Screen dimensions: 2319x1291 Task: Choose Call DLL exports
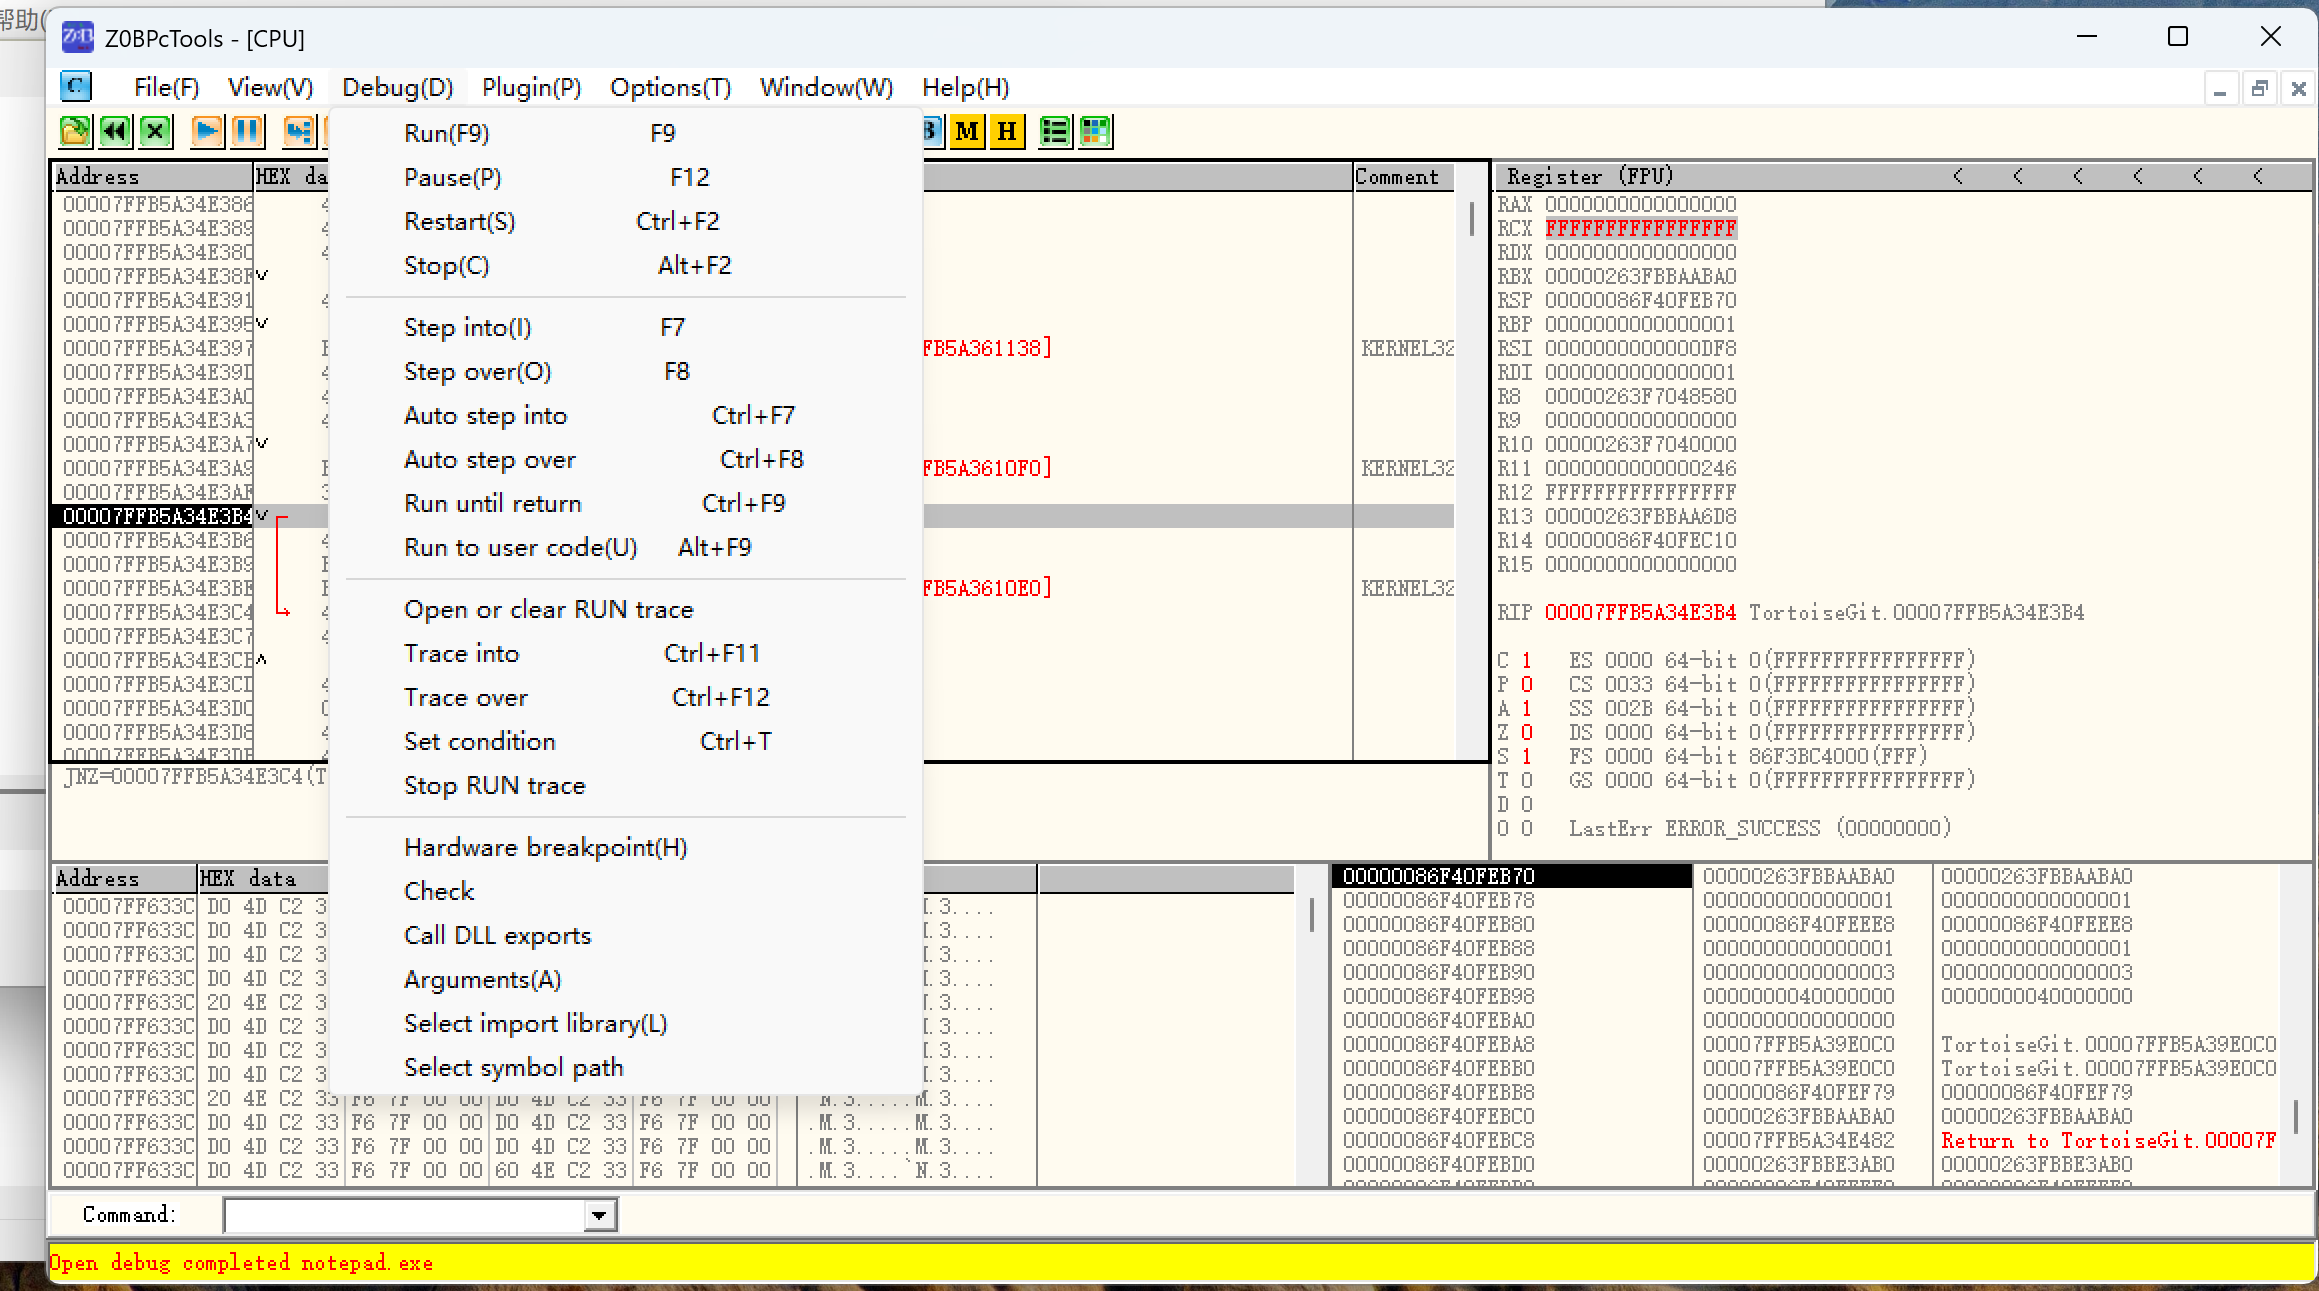(x=626, y=935)
